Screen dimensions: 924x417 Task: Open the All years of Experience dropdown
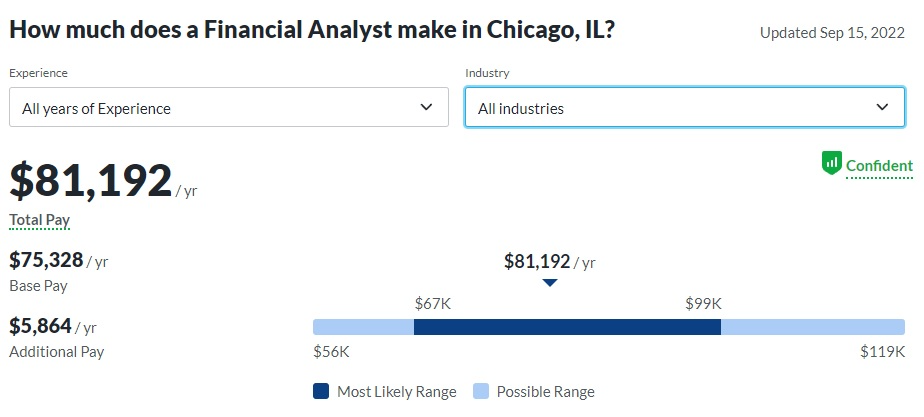point(229,107)
